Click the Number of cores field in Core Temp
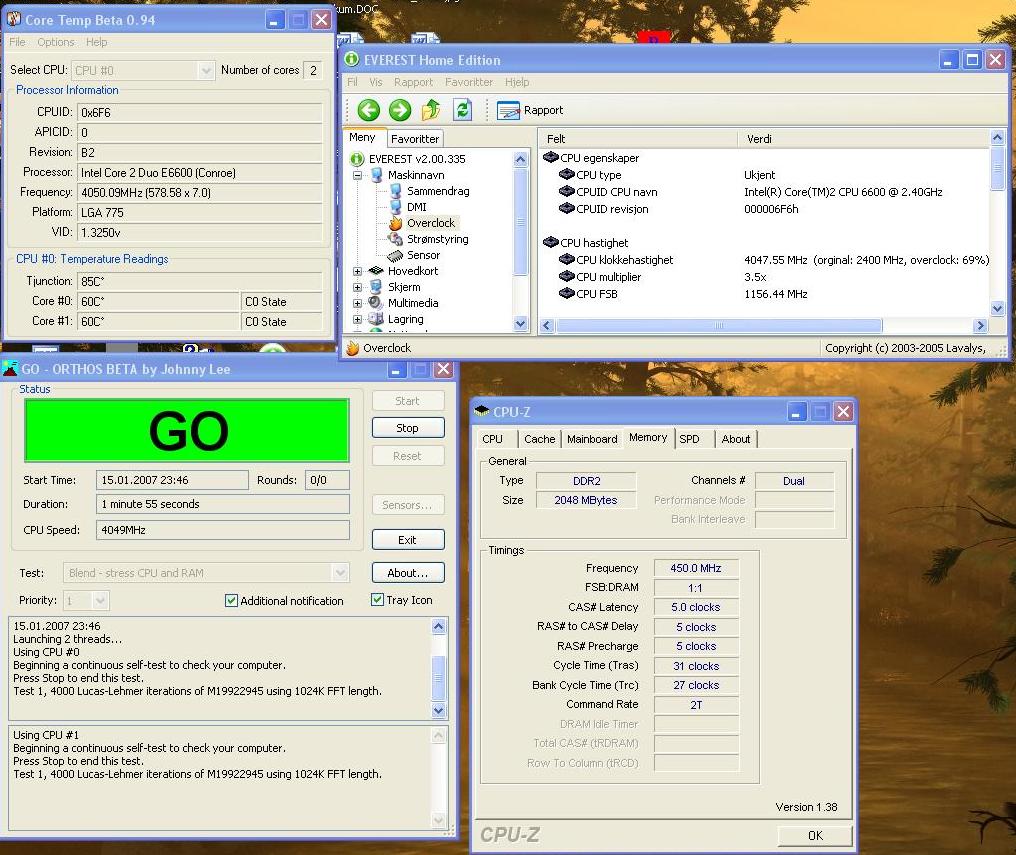 click(x=313, y=70)
